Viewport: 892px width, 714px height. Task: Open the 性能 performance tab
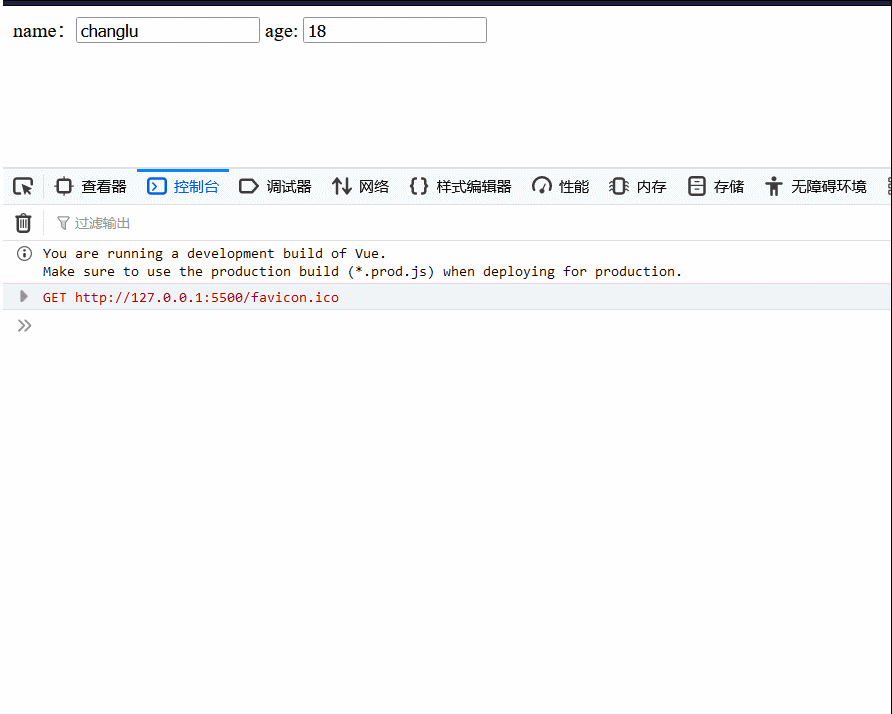point(561,187)
